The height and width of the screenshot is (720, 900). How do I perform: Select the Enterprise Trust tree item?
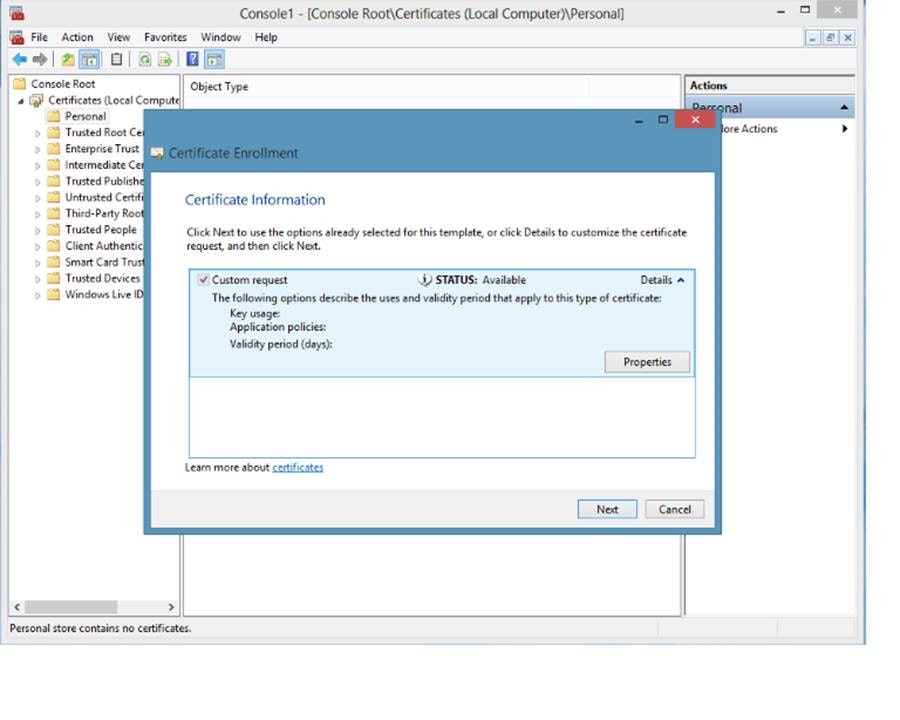point(102,149)
